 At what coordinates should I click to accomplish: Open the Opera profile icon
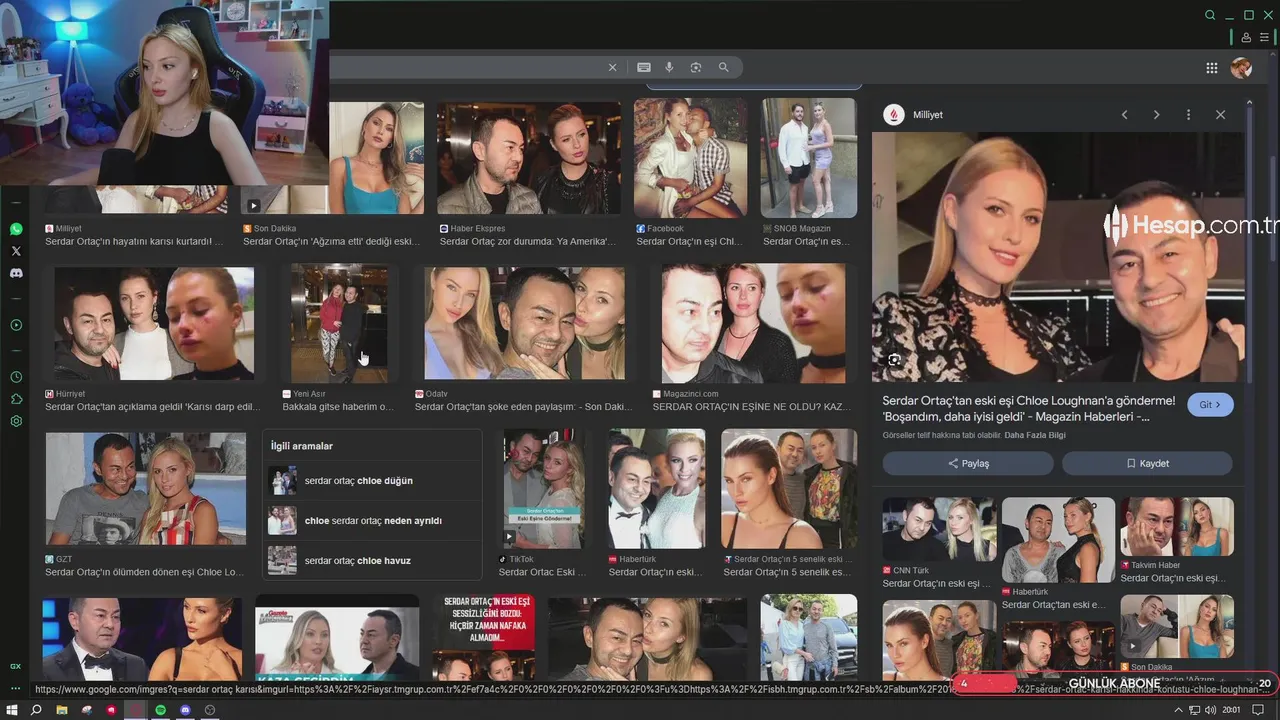pyautogui.click(x=1246, y=37)
